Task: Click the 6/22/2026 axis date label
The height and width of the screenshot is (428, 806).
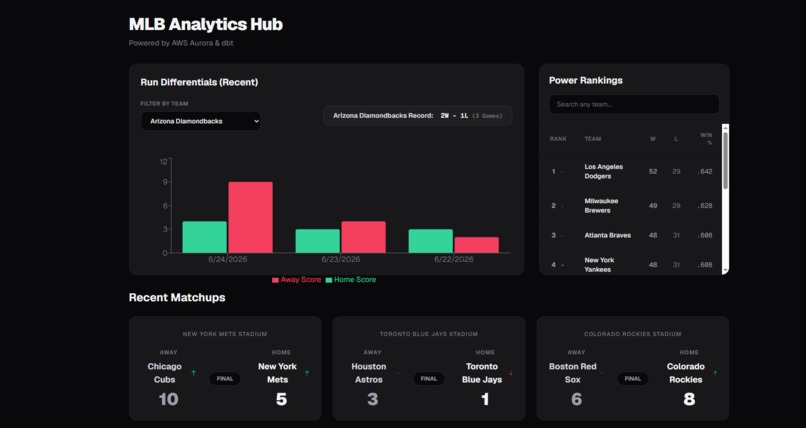Action: coord(454,259)
